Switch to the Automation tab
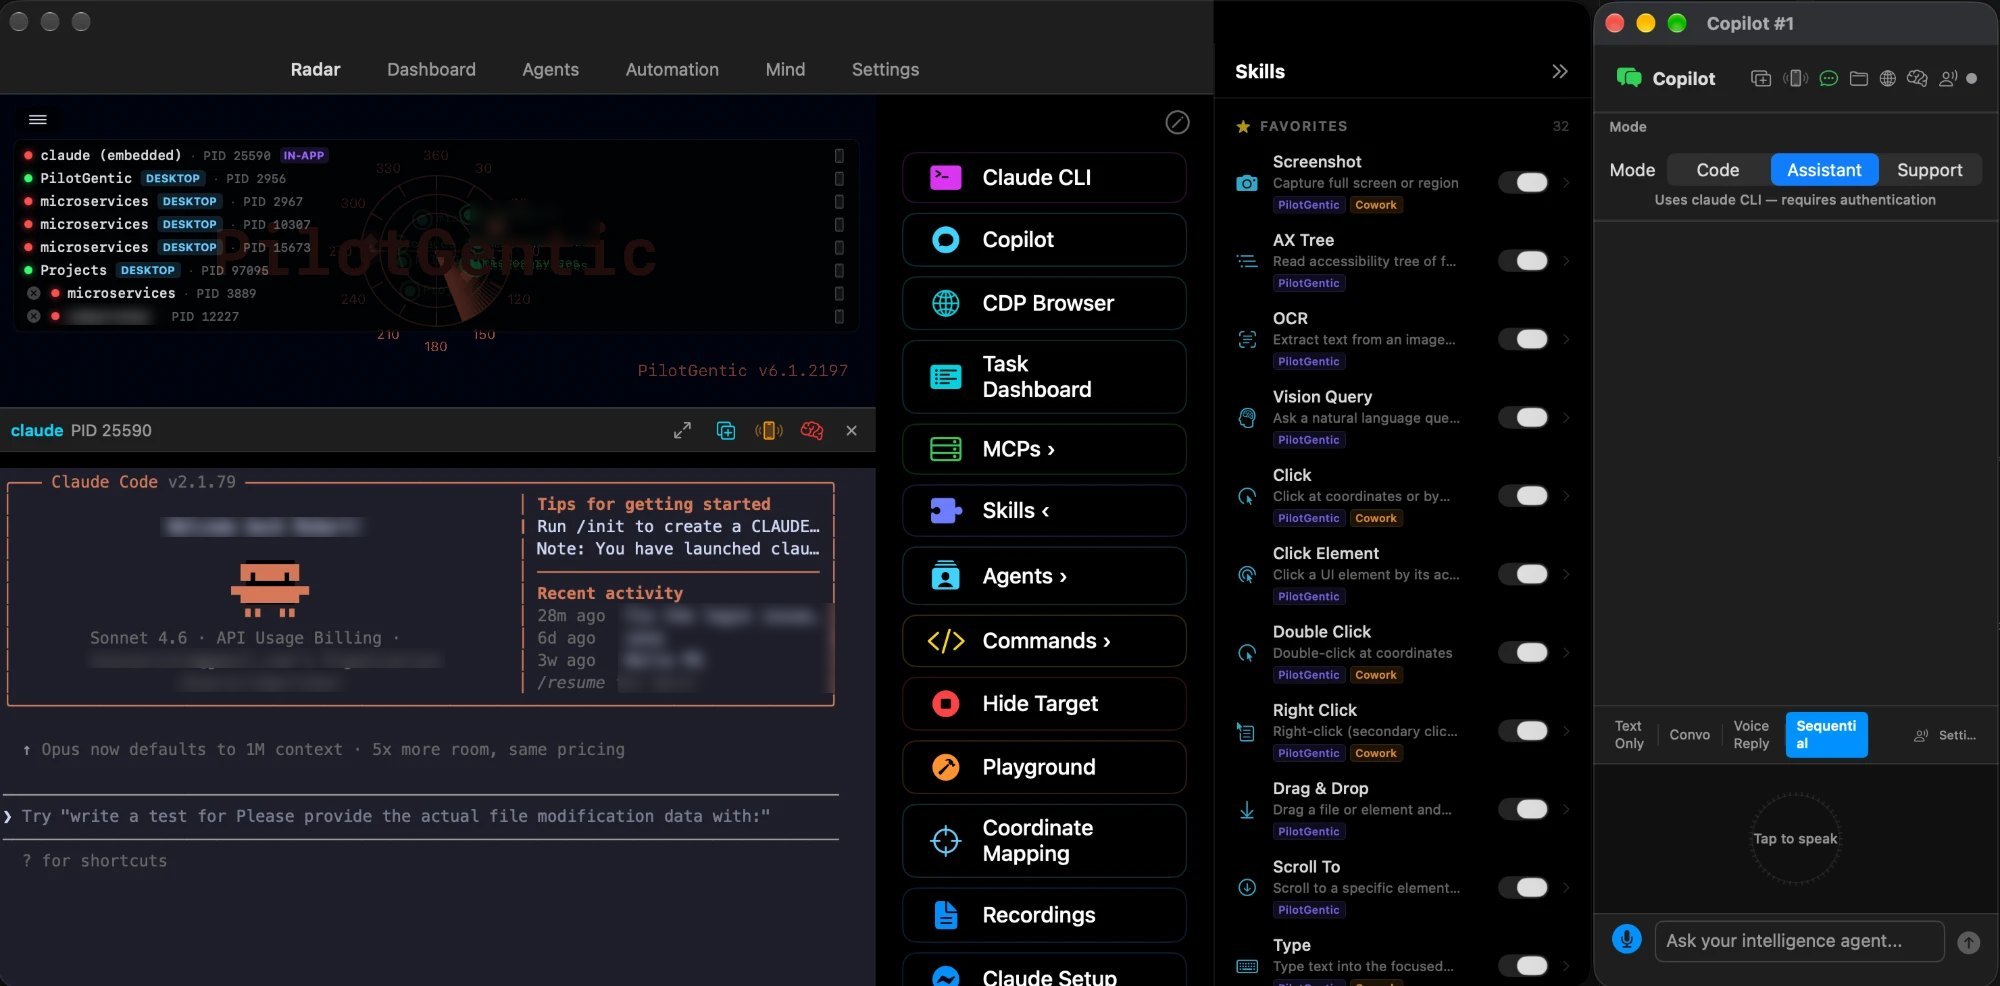2000x986 pixels. click(x=672, y=69)
